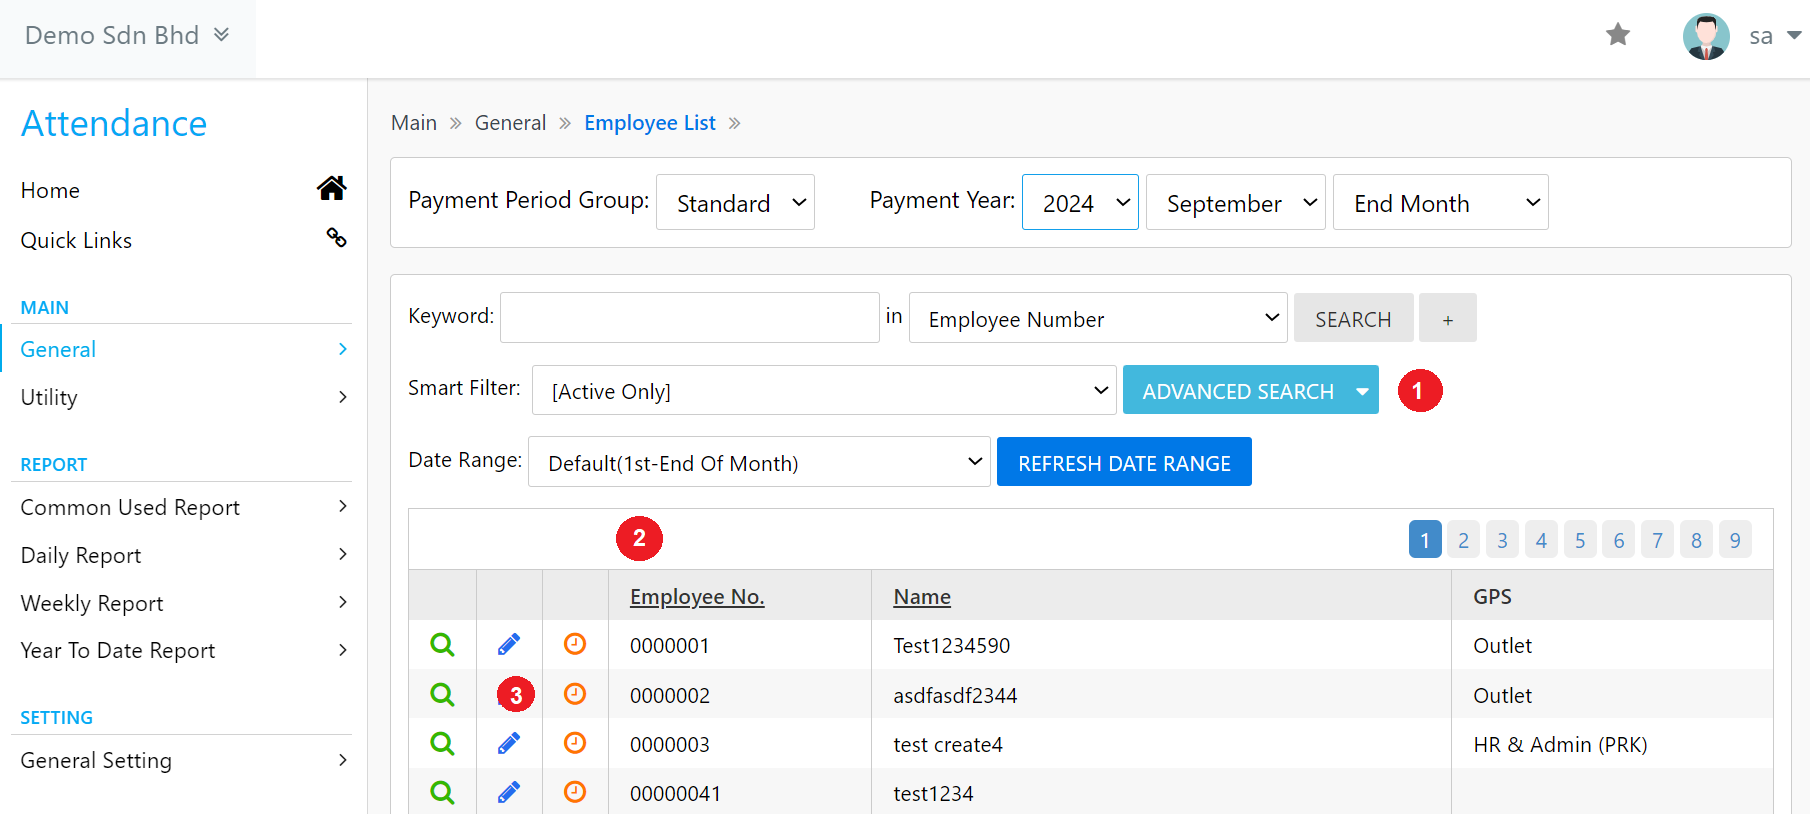Open the End Month dropdown
Image resolution: width=1810 pixels, height=814 pixels.
(x=1440, y=202)
